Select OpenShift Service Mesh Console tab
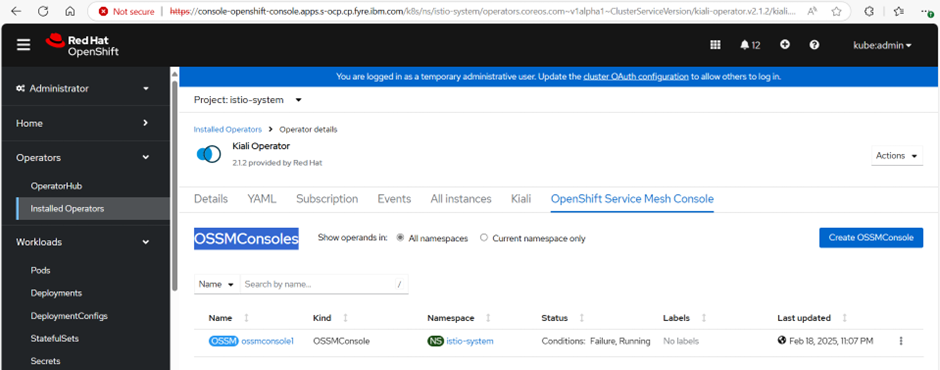 pos(632,198)
